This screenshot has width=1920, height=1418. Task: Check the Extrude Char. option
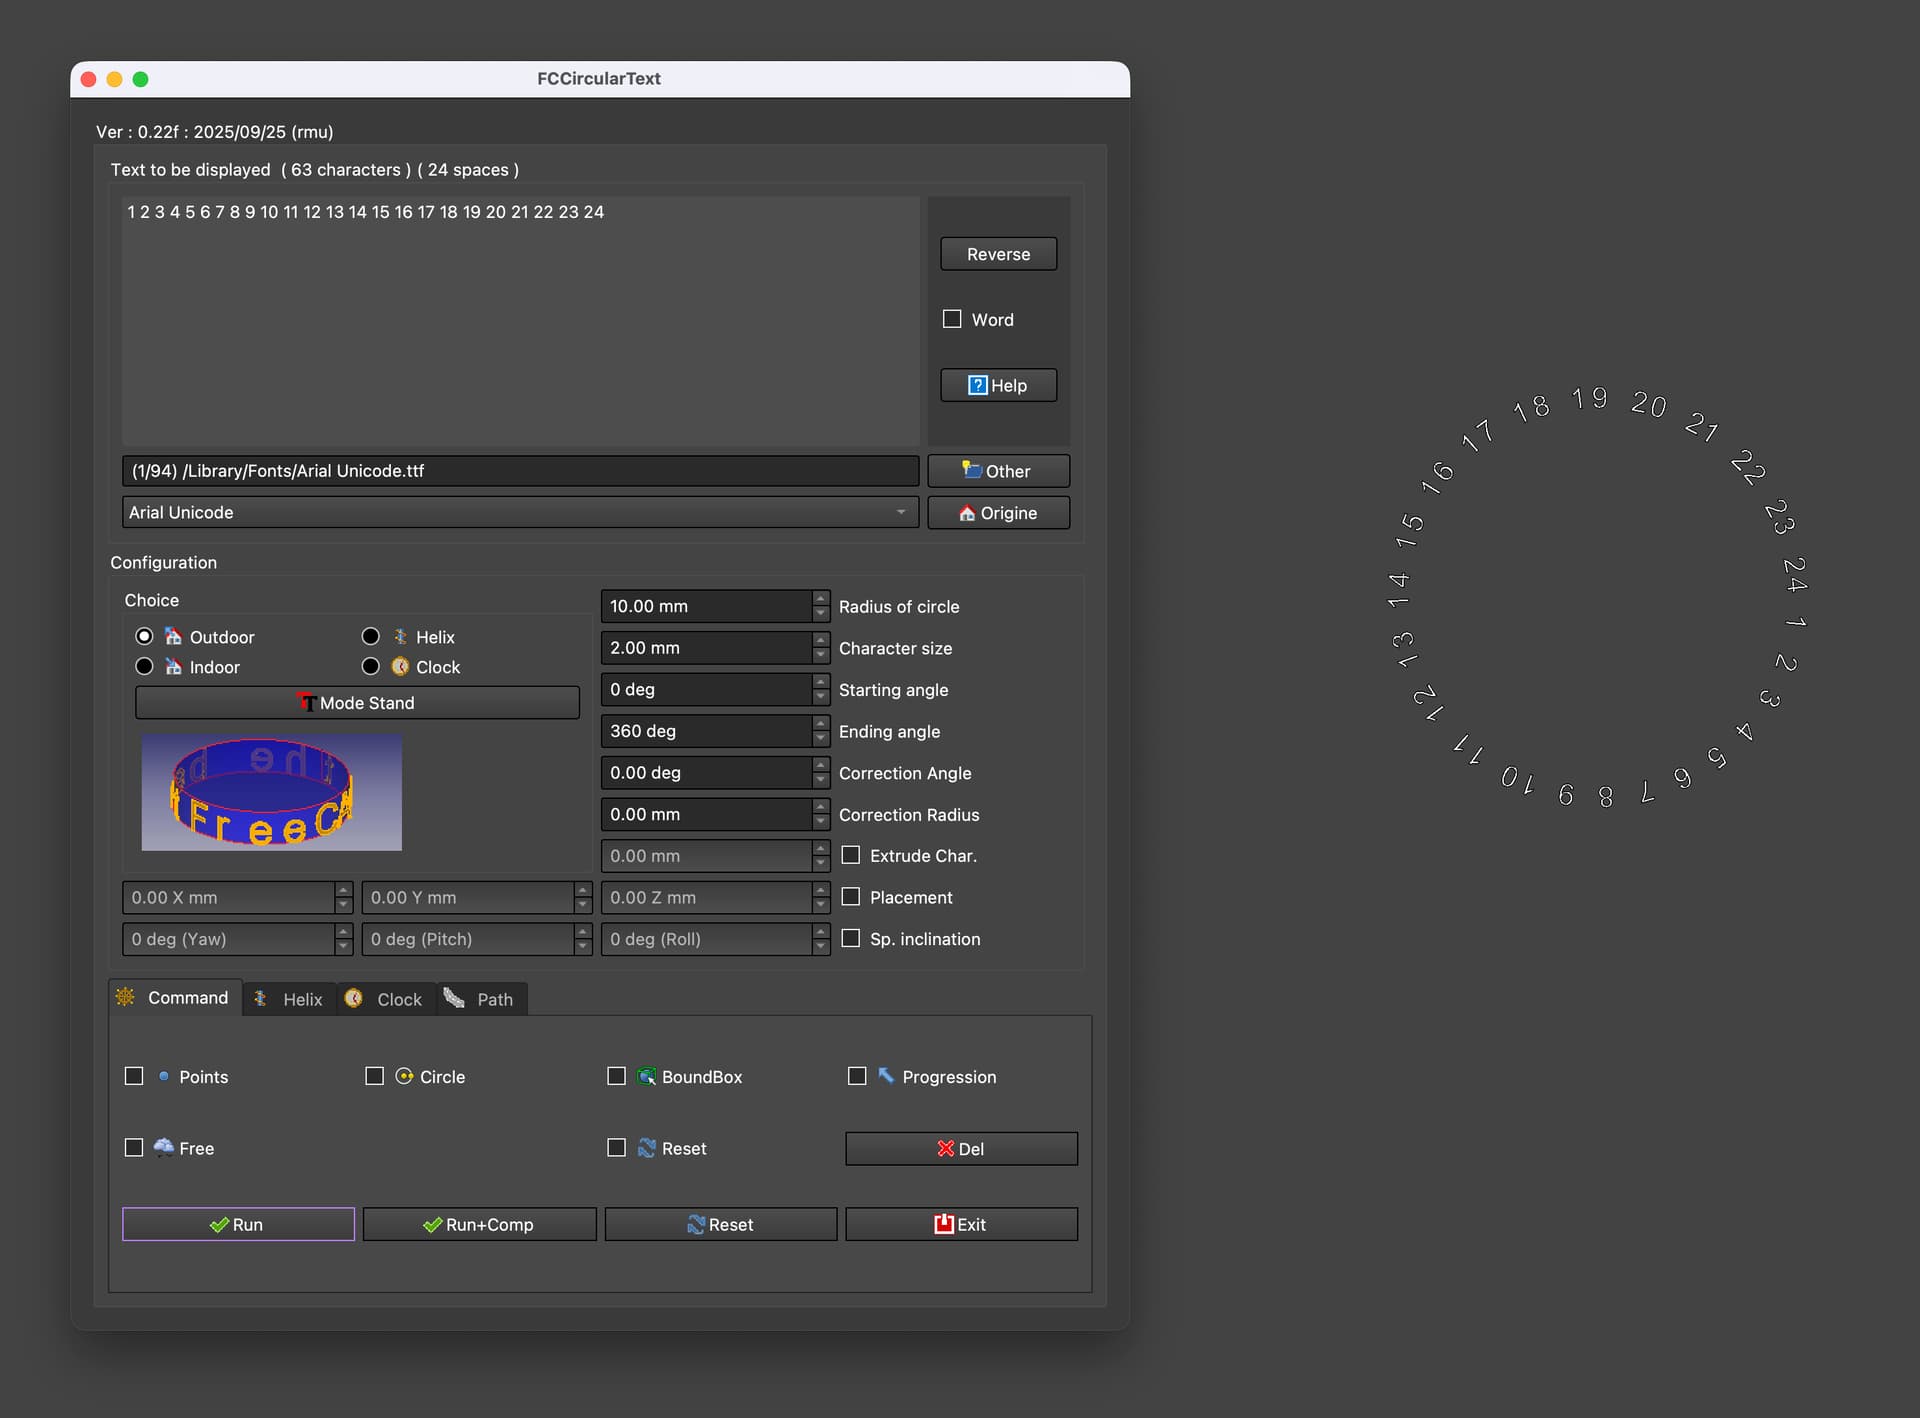851,855
